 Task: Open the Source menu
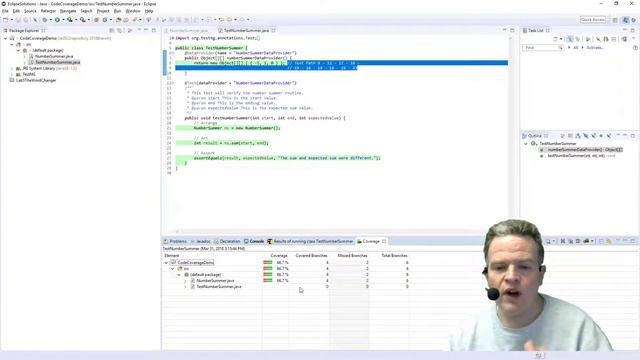(x=30, y=11)
